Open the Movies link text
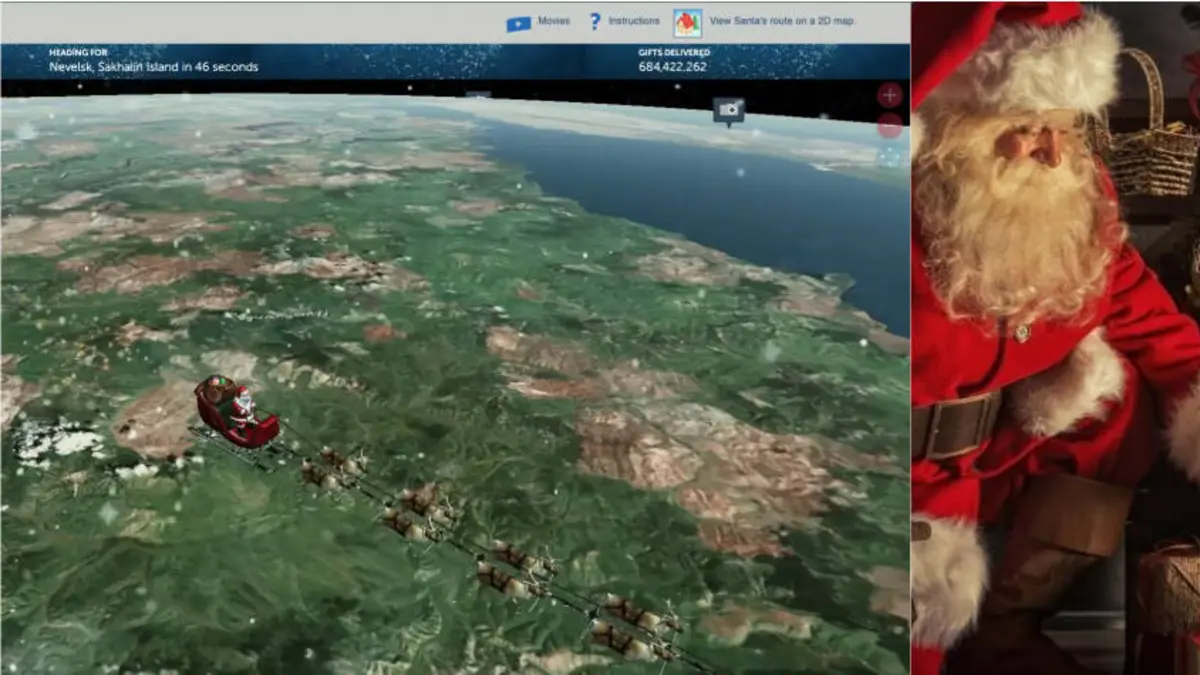The image size is (1200, 675). [x=554, y=21]
